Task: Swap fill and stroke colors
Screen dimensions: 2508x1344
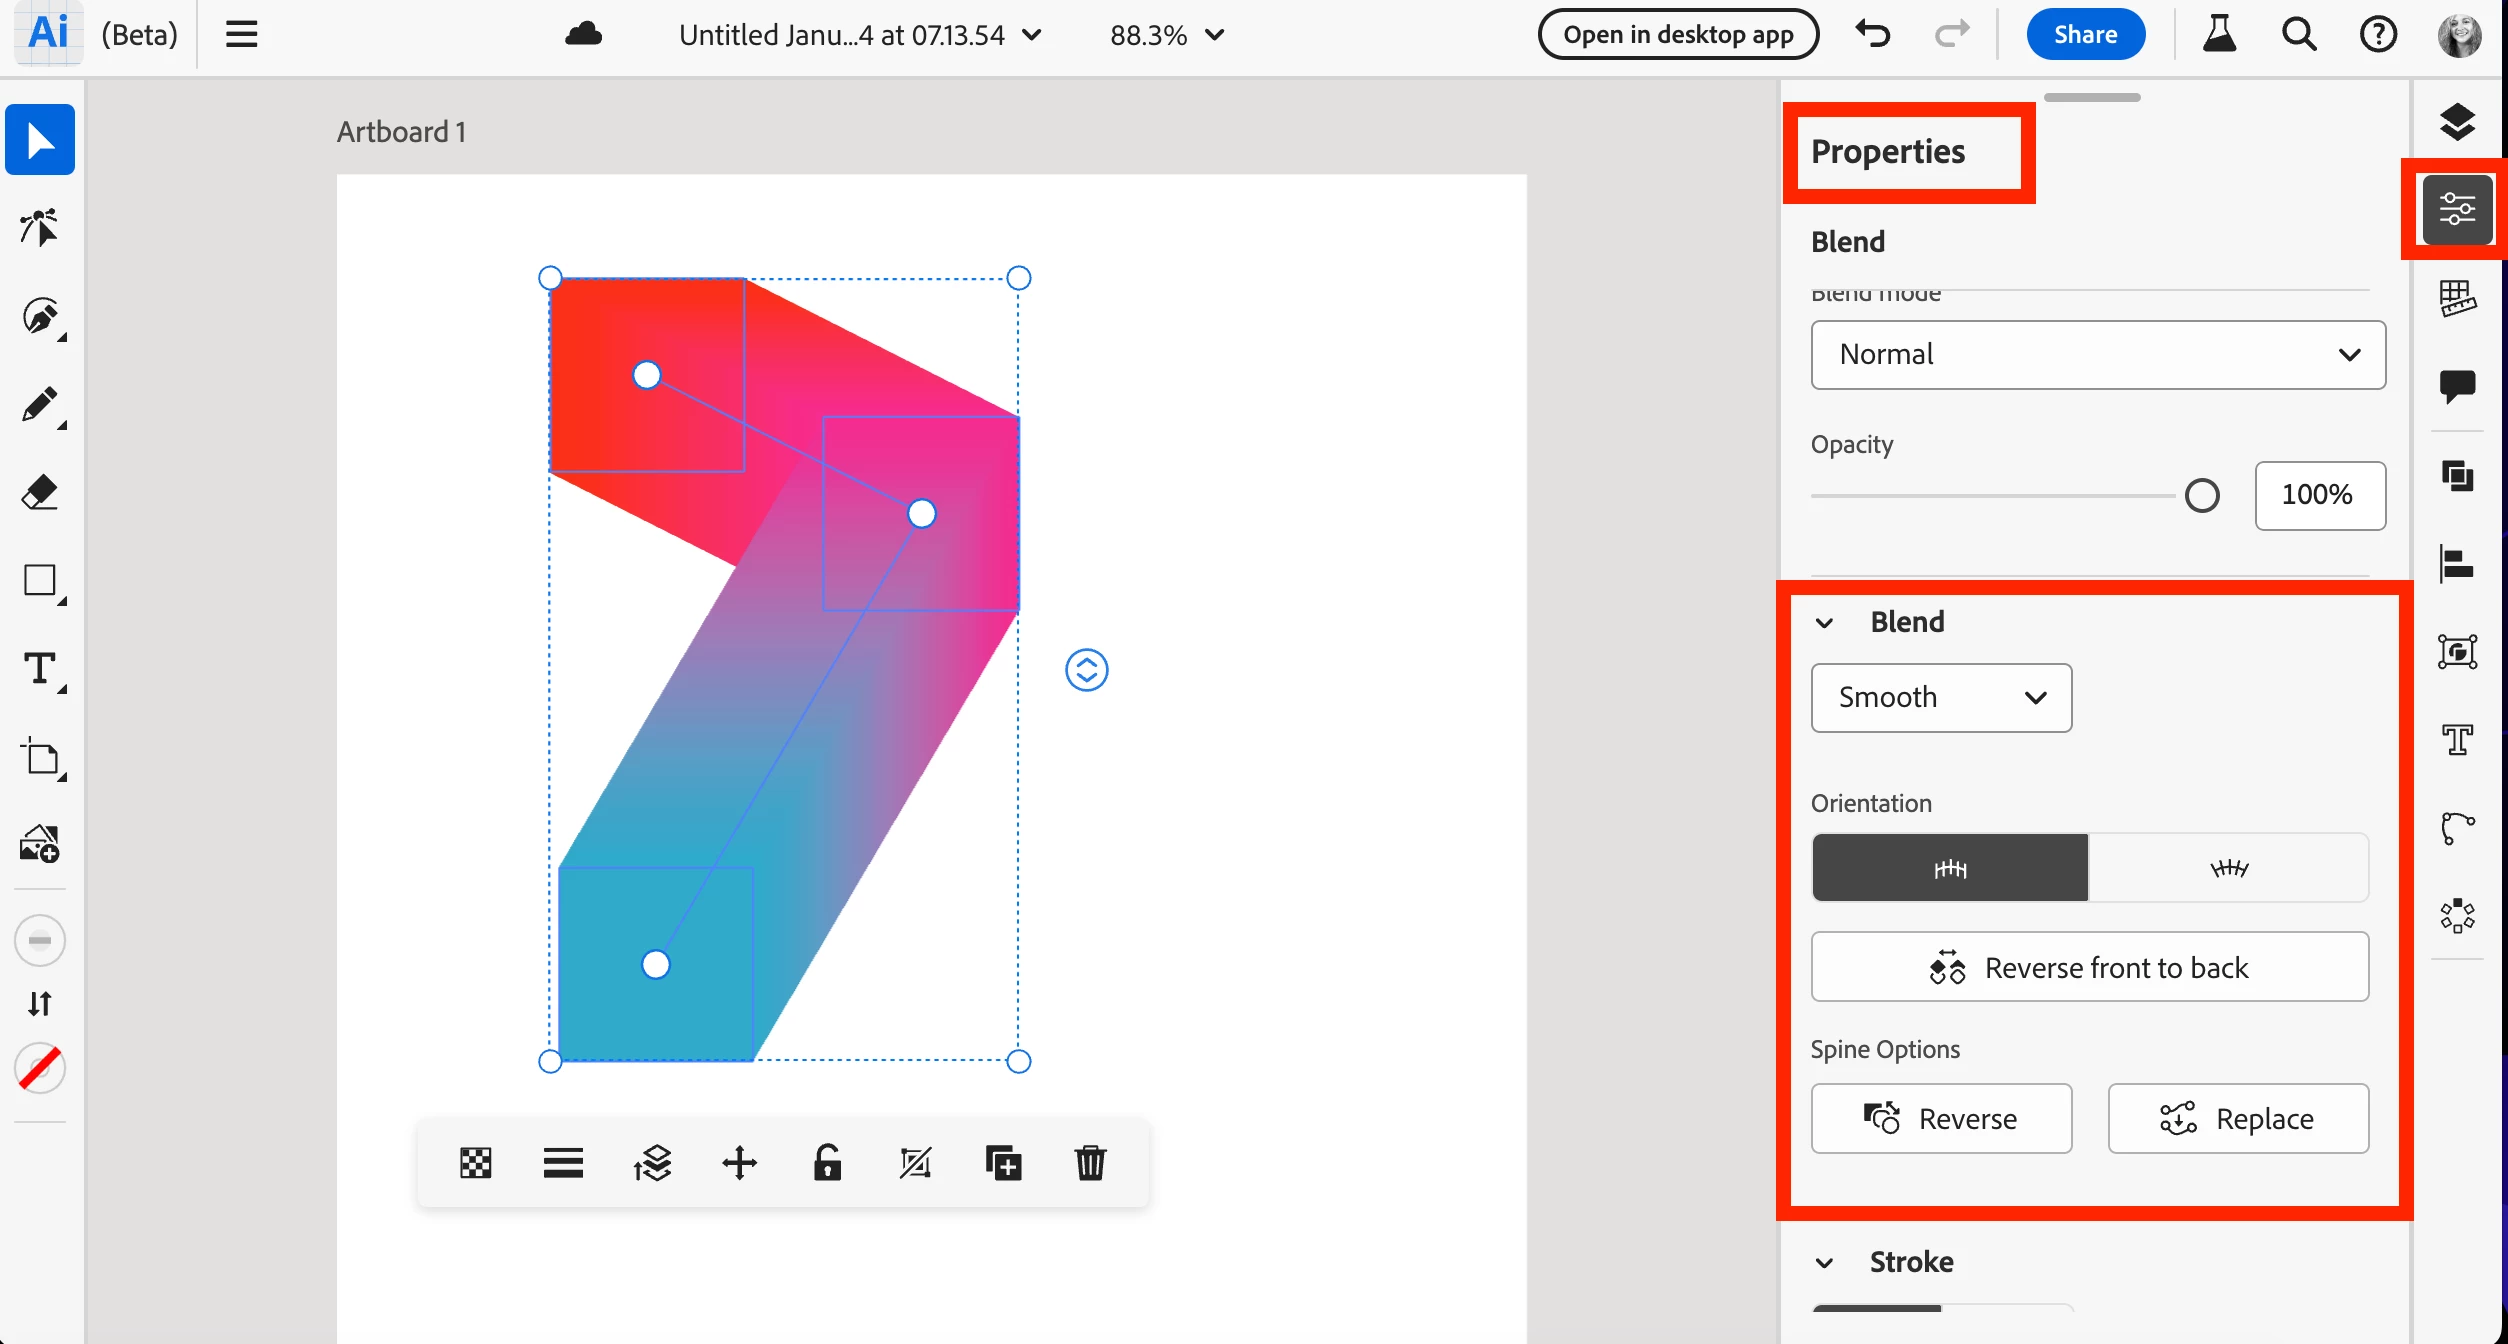Action: pos(40,1003)
